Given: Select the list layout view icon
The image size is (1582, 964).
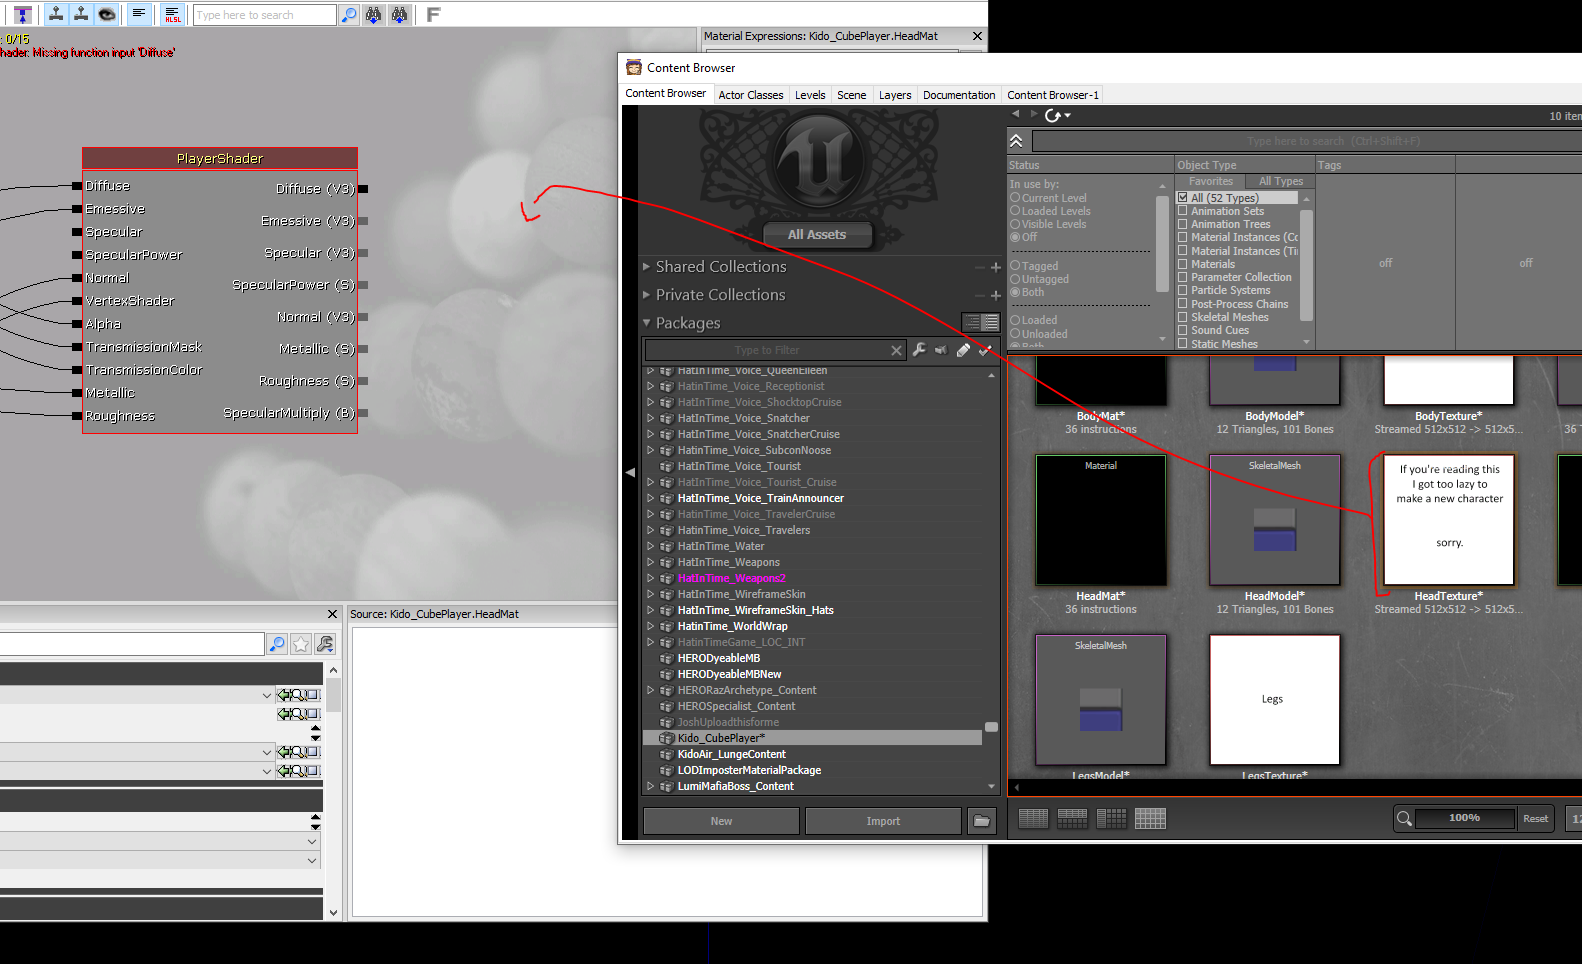Looking at the screenshot, I should coord(1033,818).
